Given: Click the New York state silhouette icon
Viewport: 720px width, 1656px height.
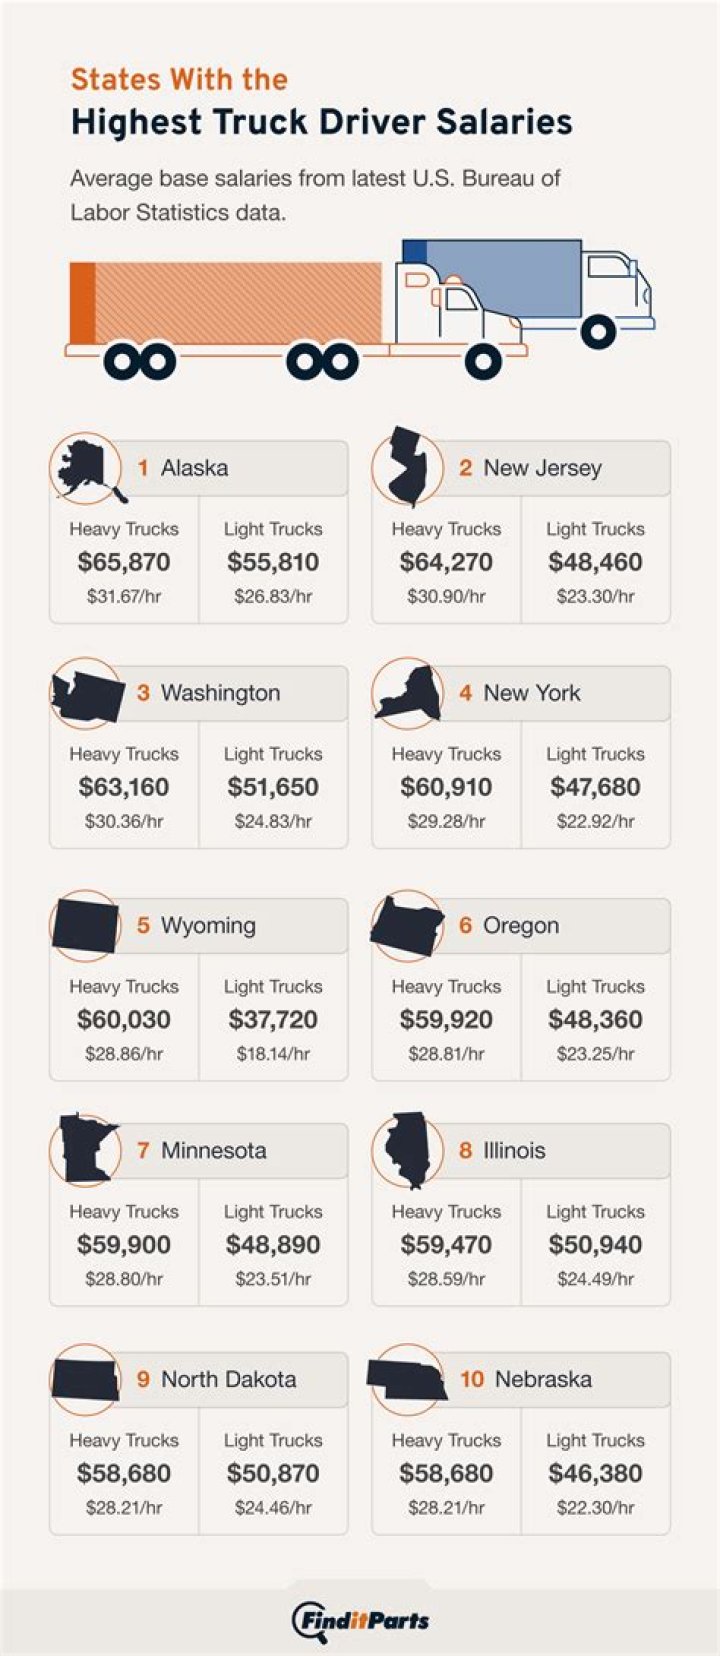Looking at the screenshot, I should coord(408,692).
